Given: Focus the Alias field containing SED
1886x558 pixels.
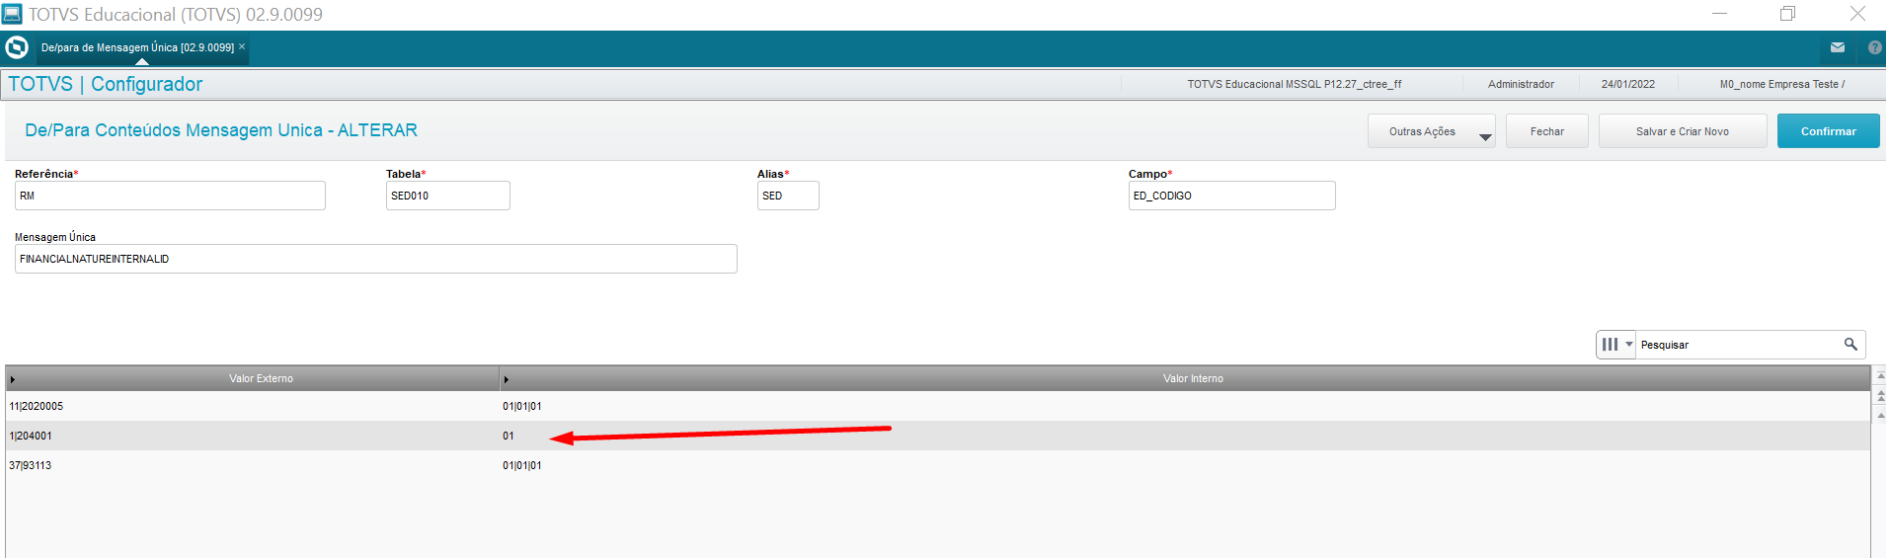Looking at the screenshot, I should [x=788, y=196].
